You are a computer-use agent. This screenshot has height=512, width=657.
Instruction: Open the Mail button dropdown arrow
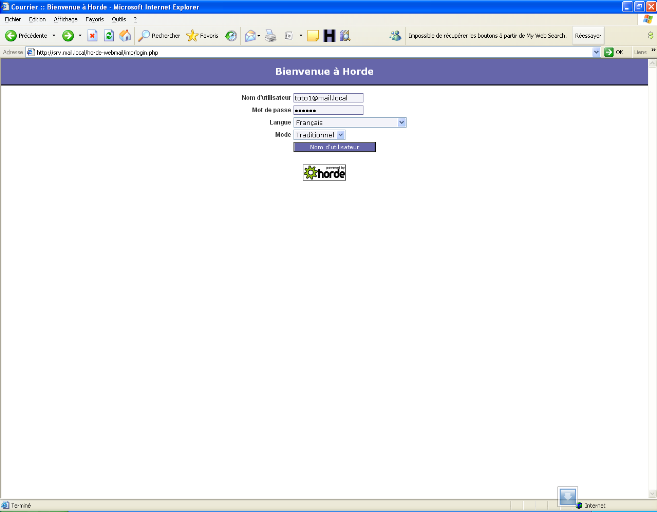pyautogui.click(x=259, y=36)
